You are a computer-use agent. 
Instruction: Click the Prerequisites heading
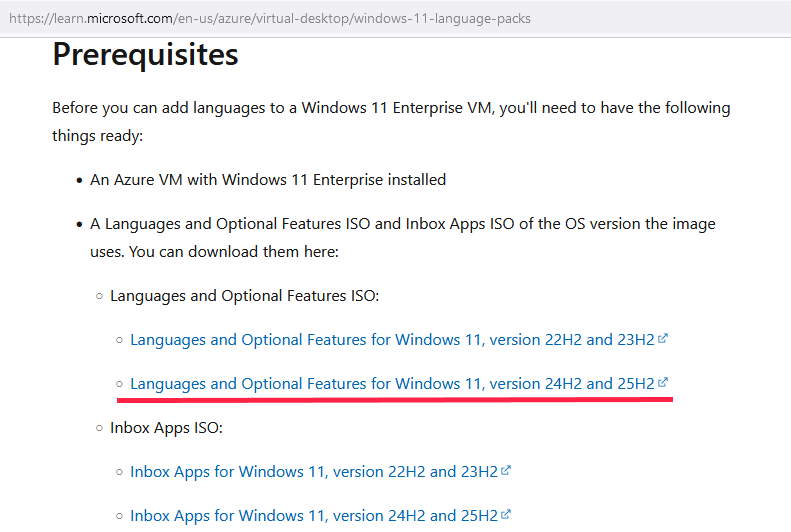click(x=145, y=54)
